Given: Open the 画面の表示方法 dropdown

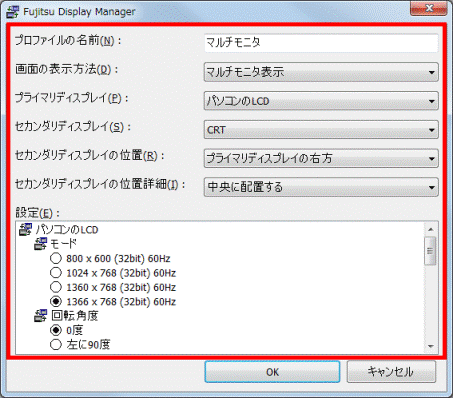Looking at the screenshot, I should point(321,72).
